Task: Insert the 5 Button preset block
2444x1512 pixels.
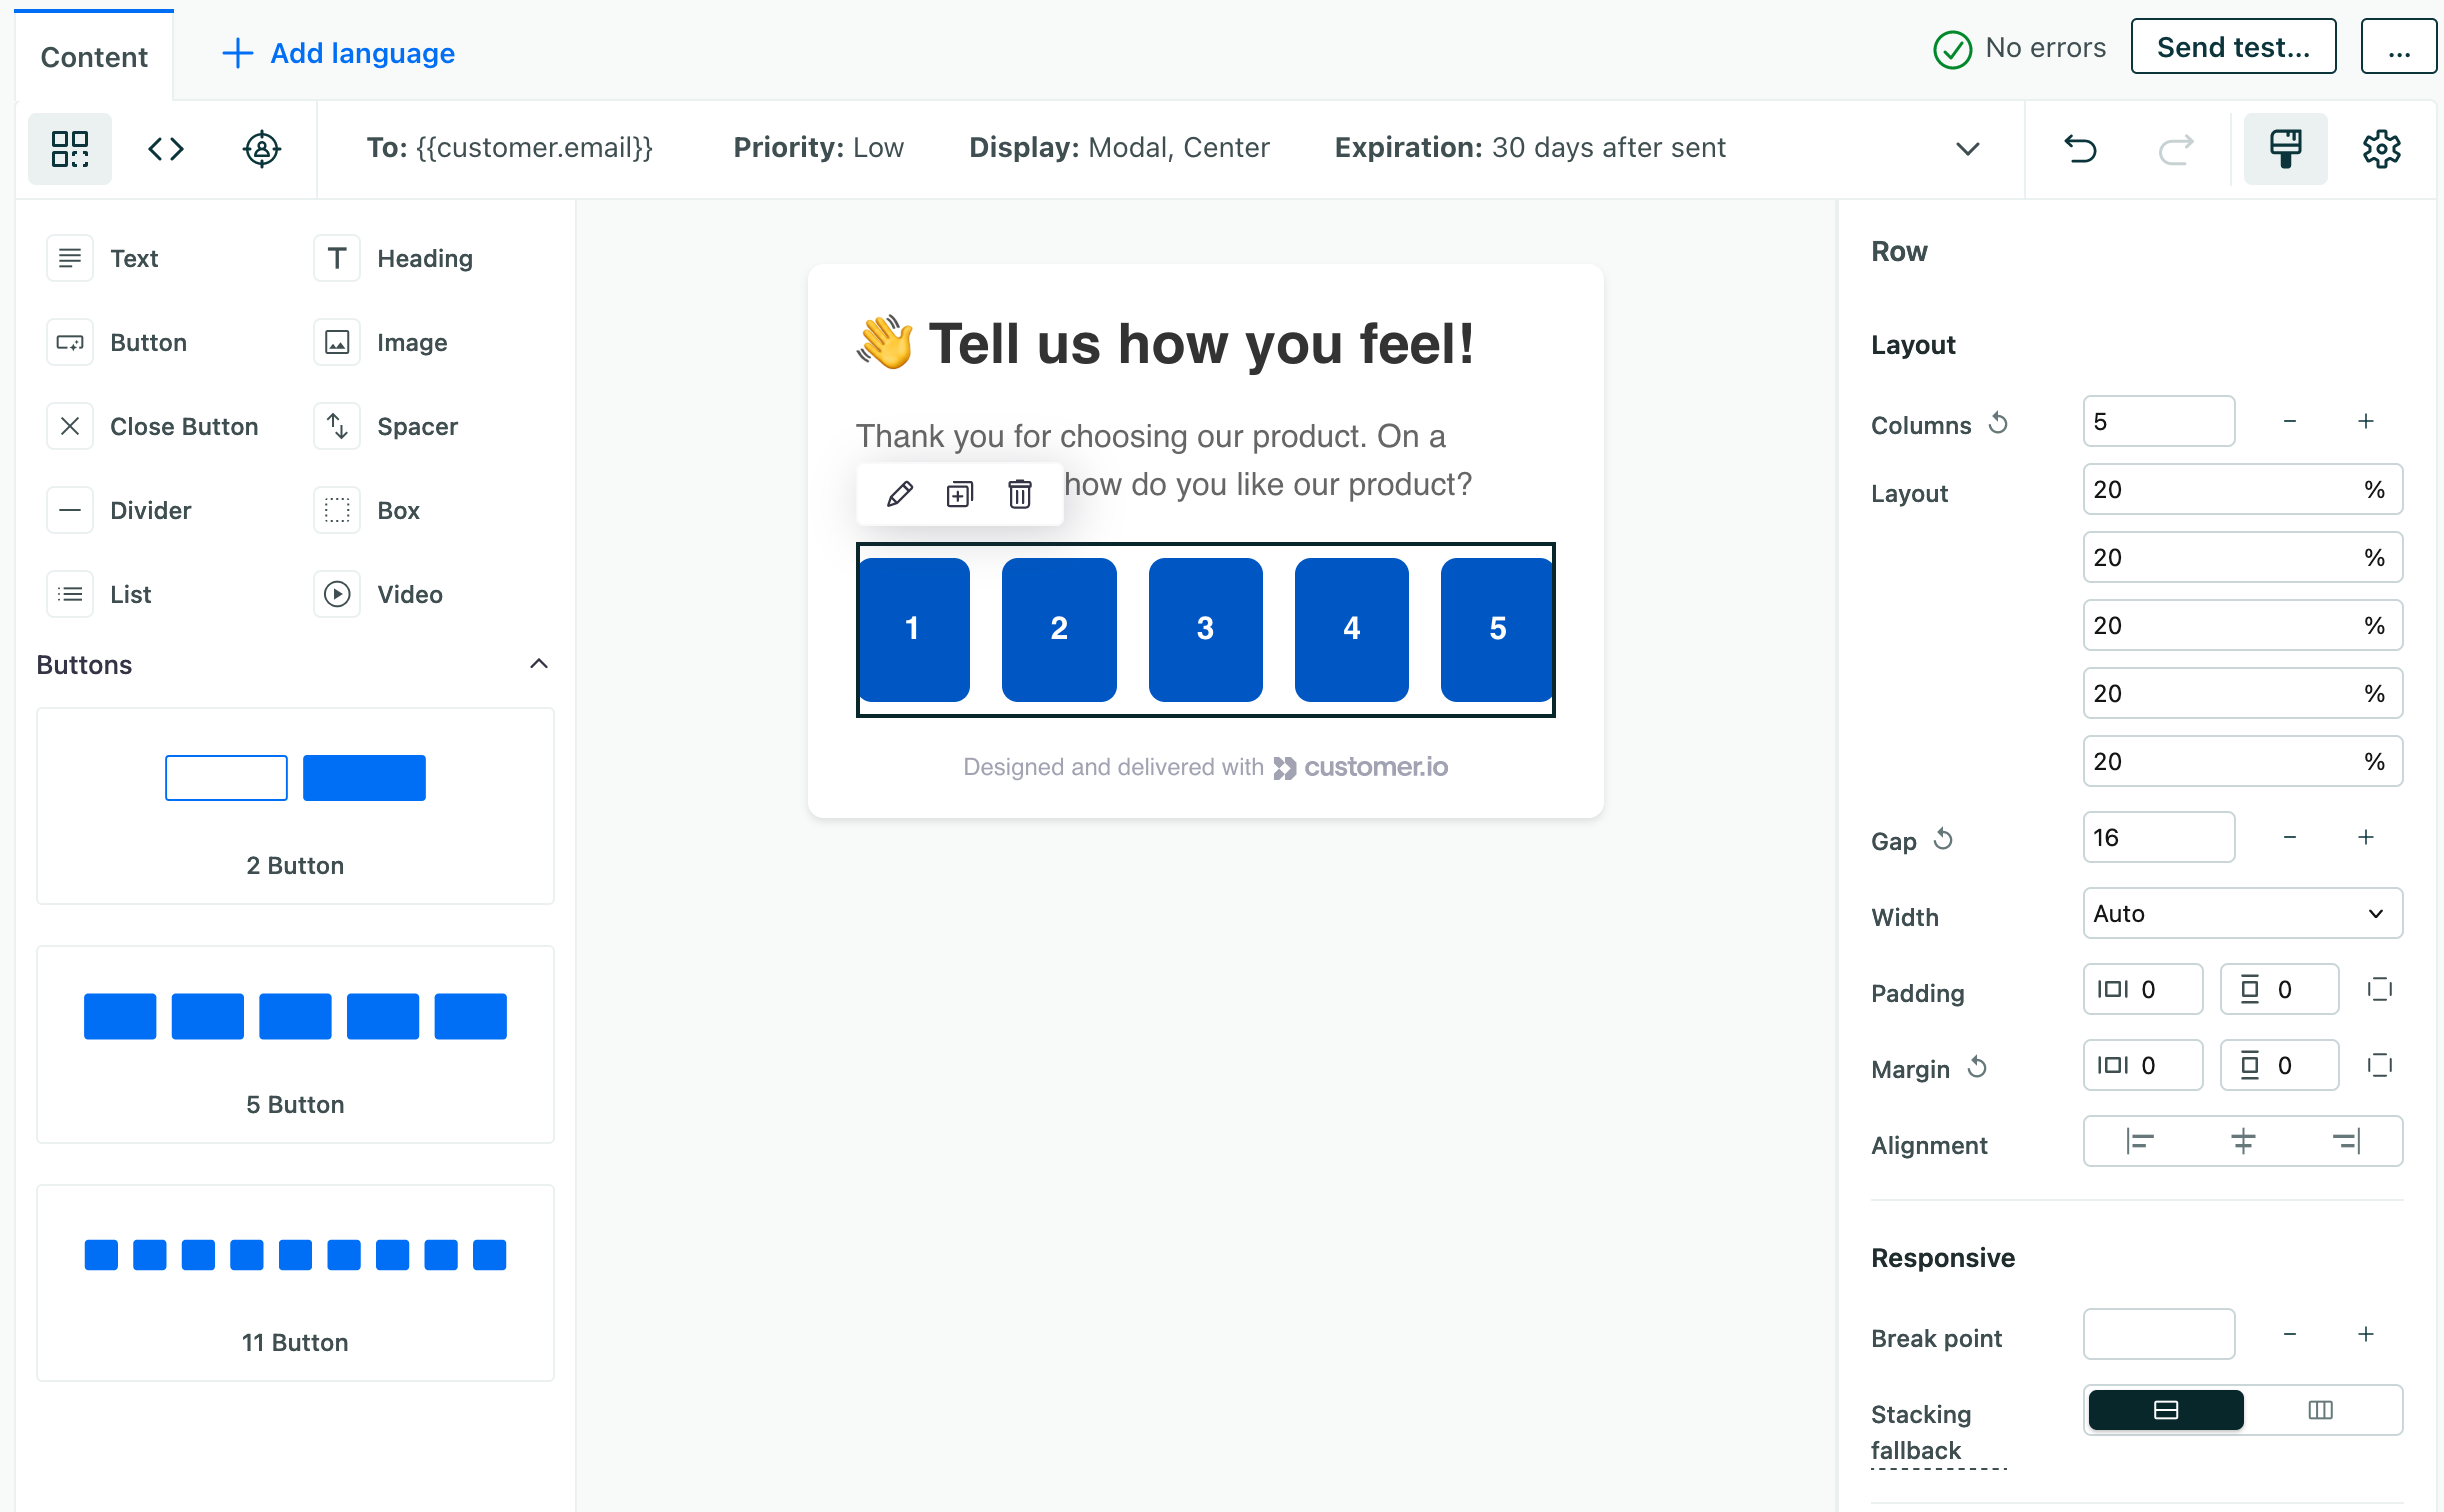Action: click(x=295, y=1043)
